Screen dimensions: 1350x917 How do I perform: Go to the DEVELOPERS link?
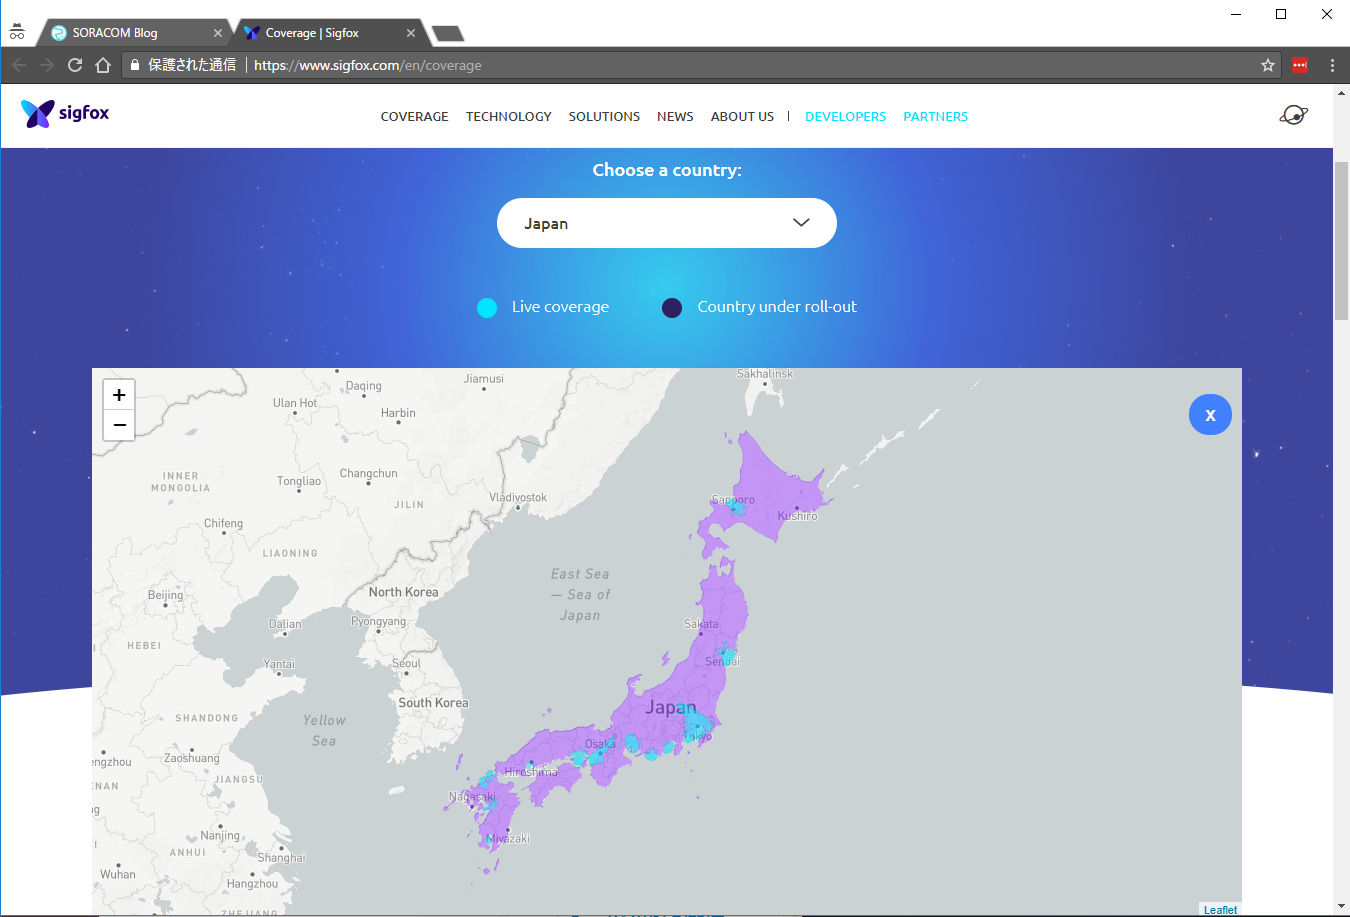point(846,117)
